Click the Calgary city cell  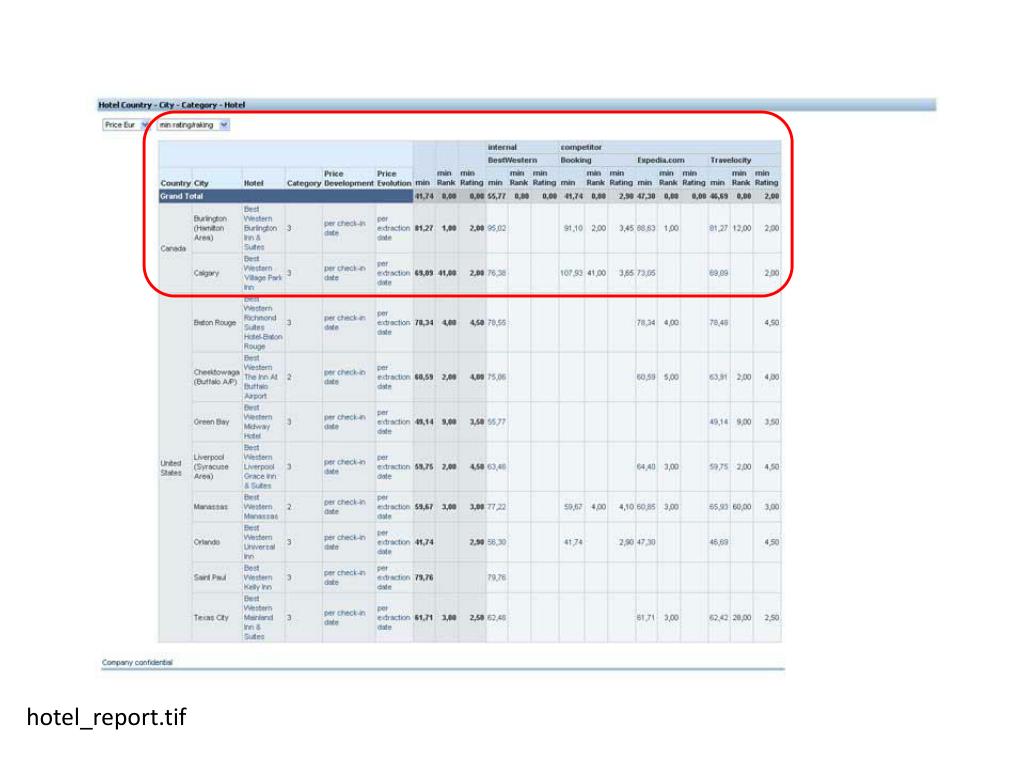pos(206,273)
